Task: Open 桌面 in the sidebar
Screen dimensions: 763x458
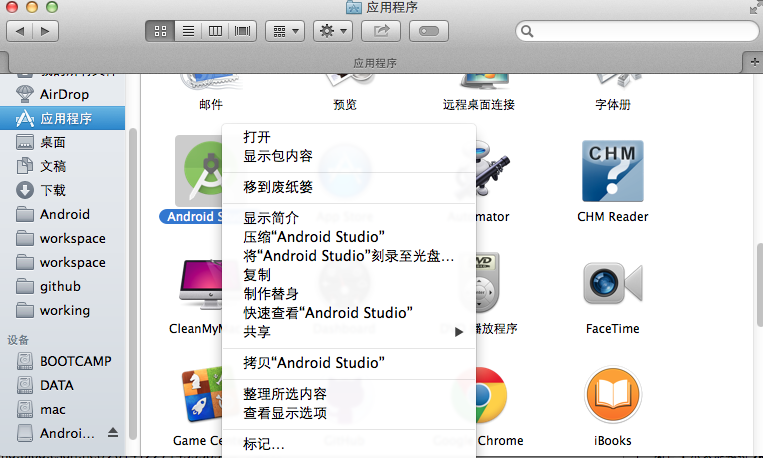Action: pyautogui.click(x=62, y=142)
